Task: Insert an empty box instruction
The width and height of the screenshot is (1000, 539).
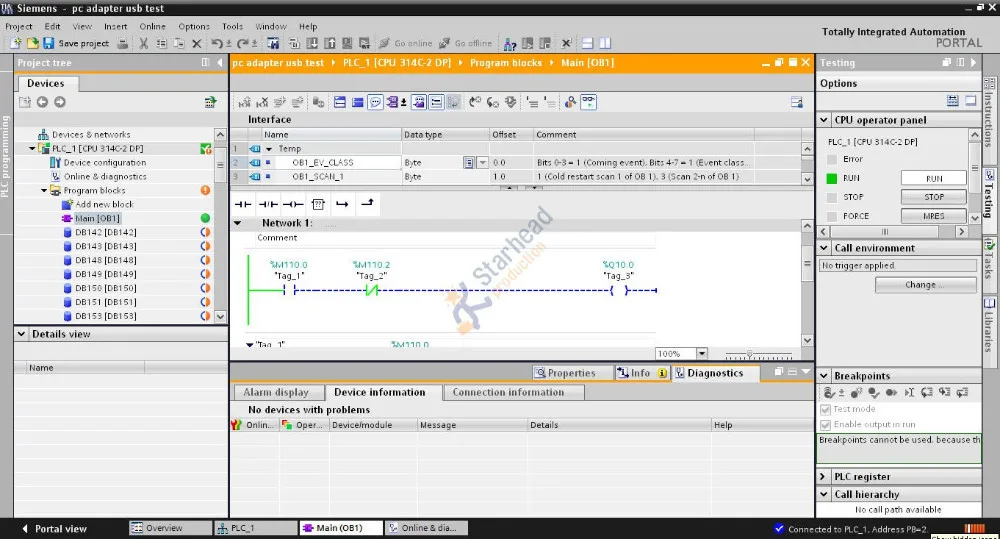Action: 318,204
